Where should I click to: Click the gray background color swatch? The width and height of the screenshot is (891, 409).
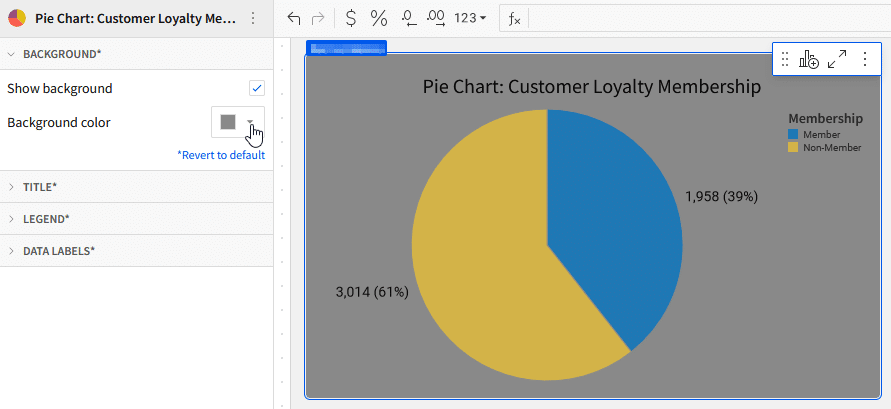[228, 122]
